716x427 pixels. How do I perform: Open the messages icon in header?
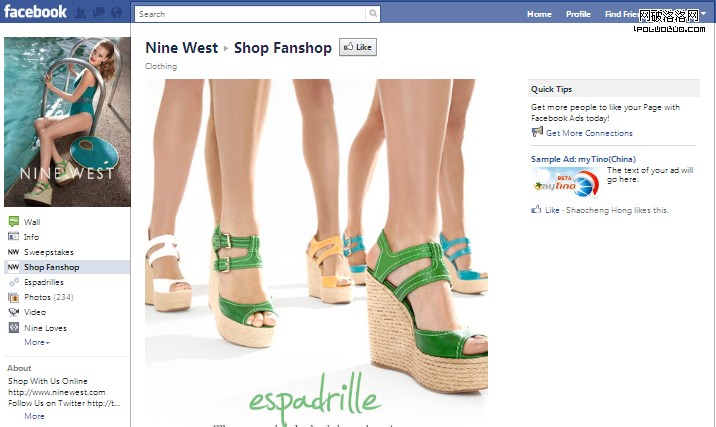(x=99, y=12)
